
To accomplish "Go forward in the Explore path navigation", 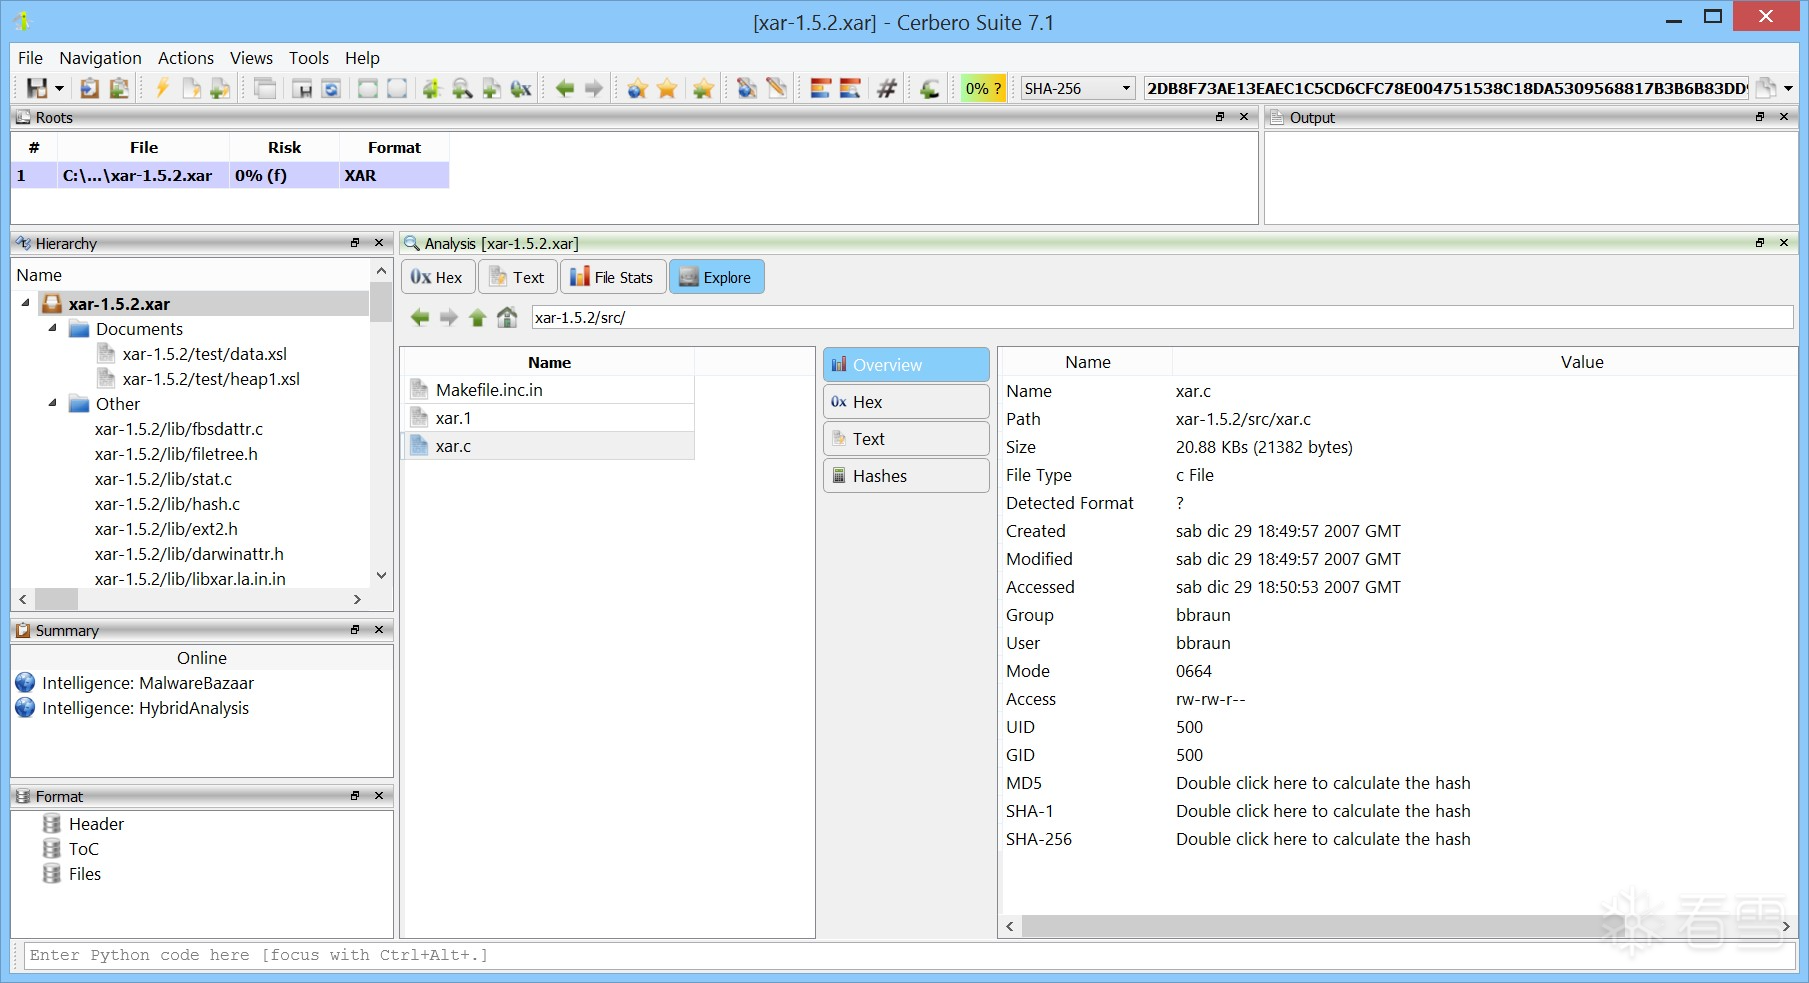I will 449,318.
